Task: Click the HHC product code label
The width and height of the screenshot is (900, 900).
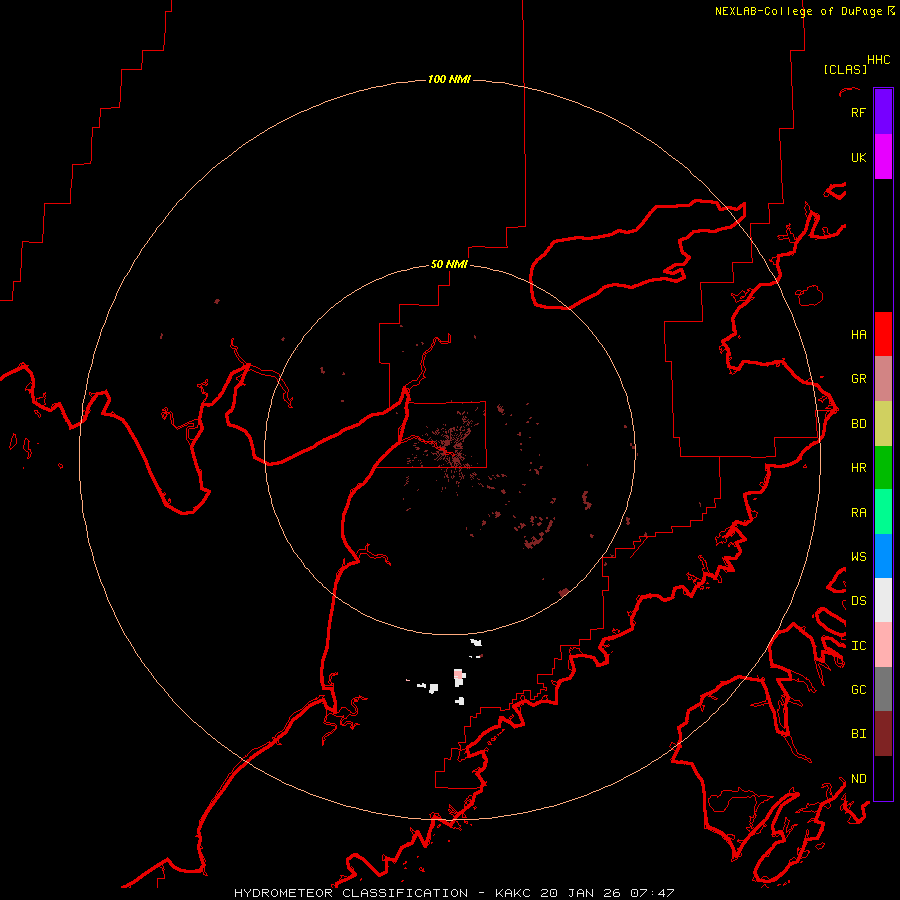Action: [x=878, y=60]
